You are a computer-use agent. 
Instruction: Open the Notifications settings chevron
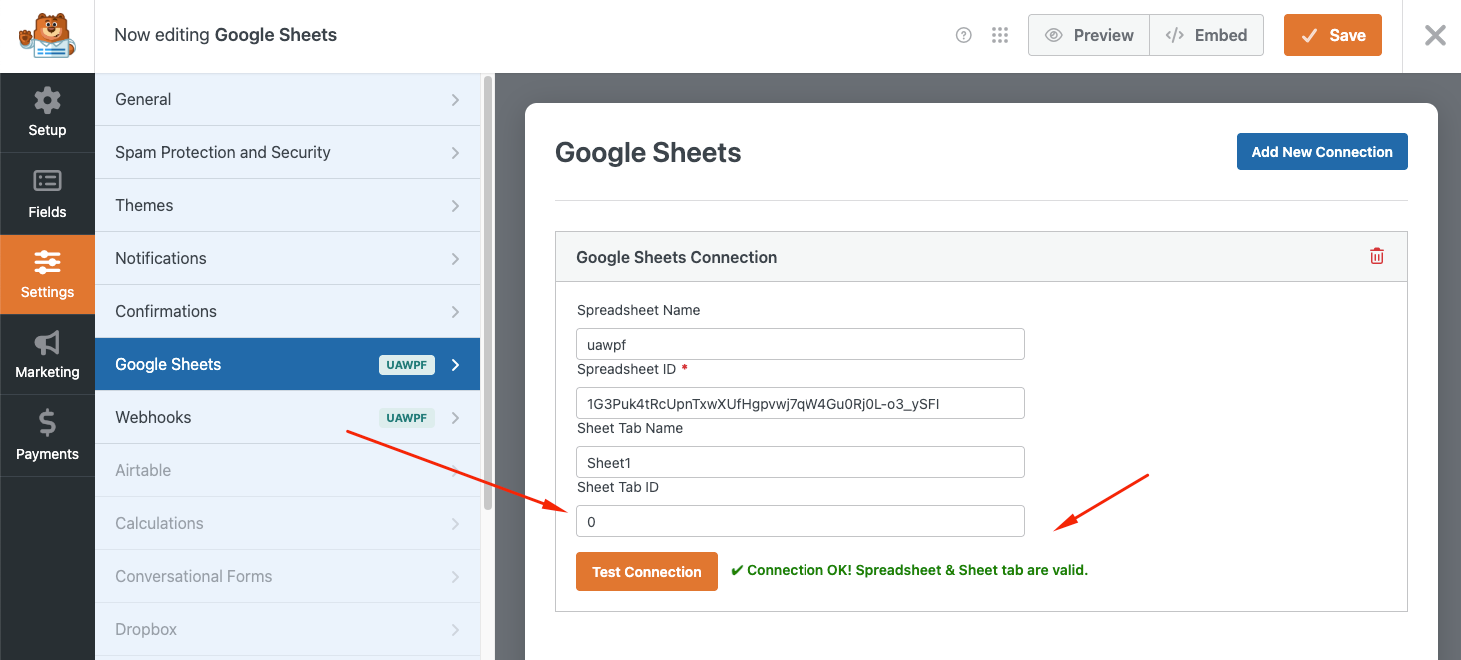455,258
